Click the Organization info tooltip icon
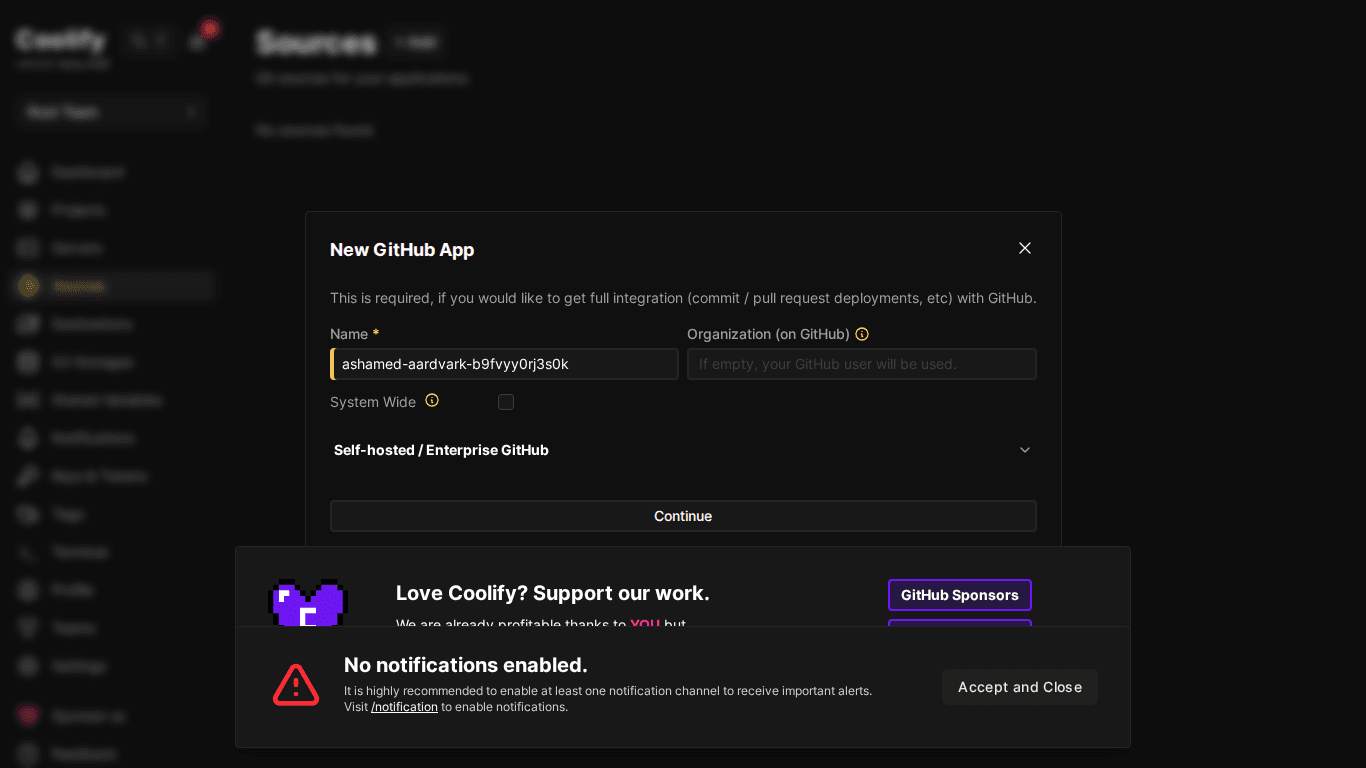This screenshot has width=1366, height=768. (862, 334)
